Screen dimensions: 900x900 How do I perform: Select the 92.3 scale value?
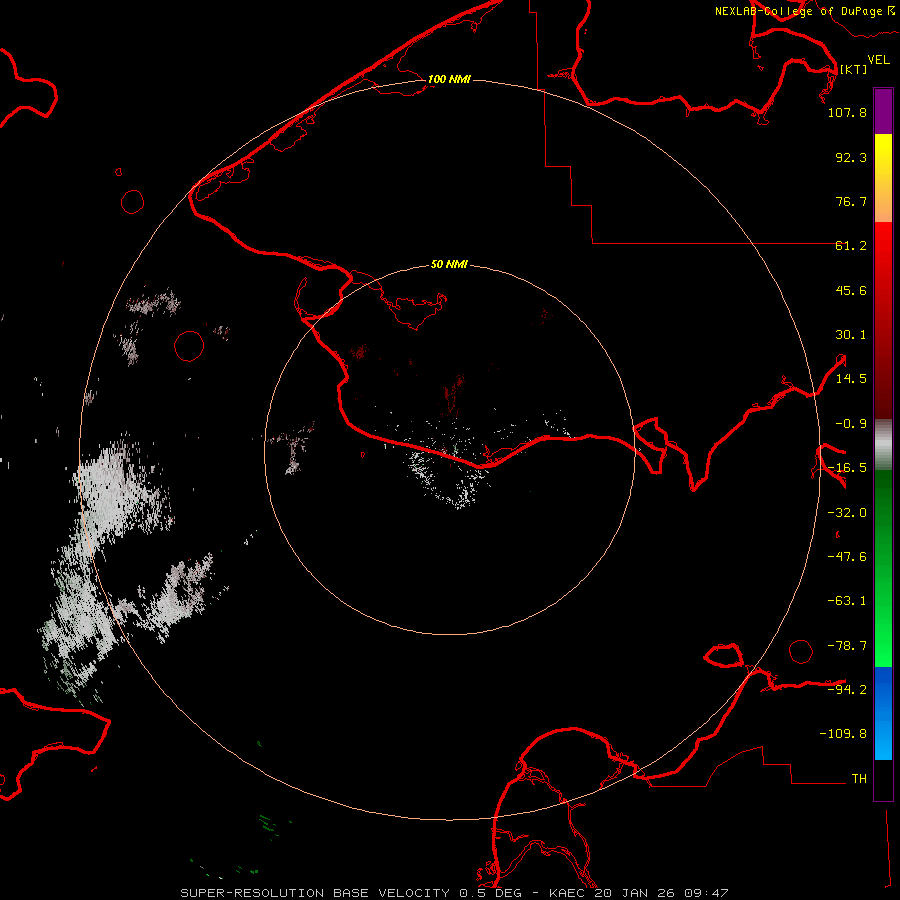coord(851,157)
